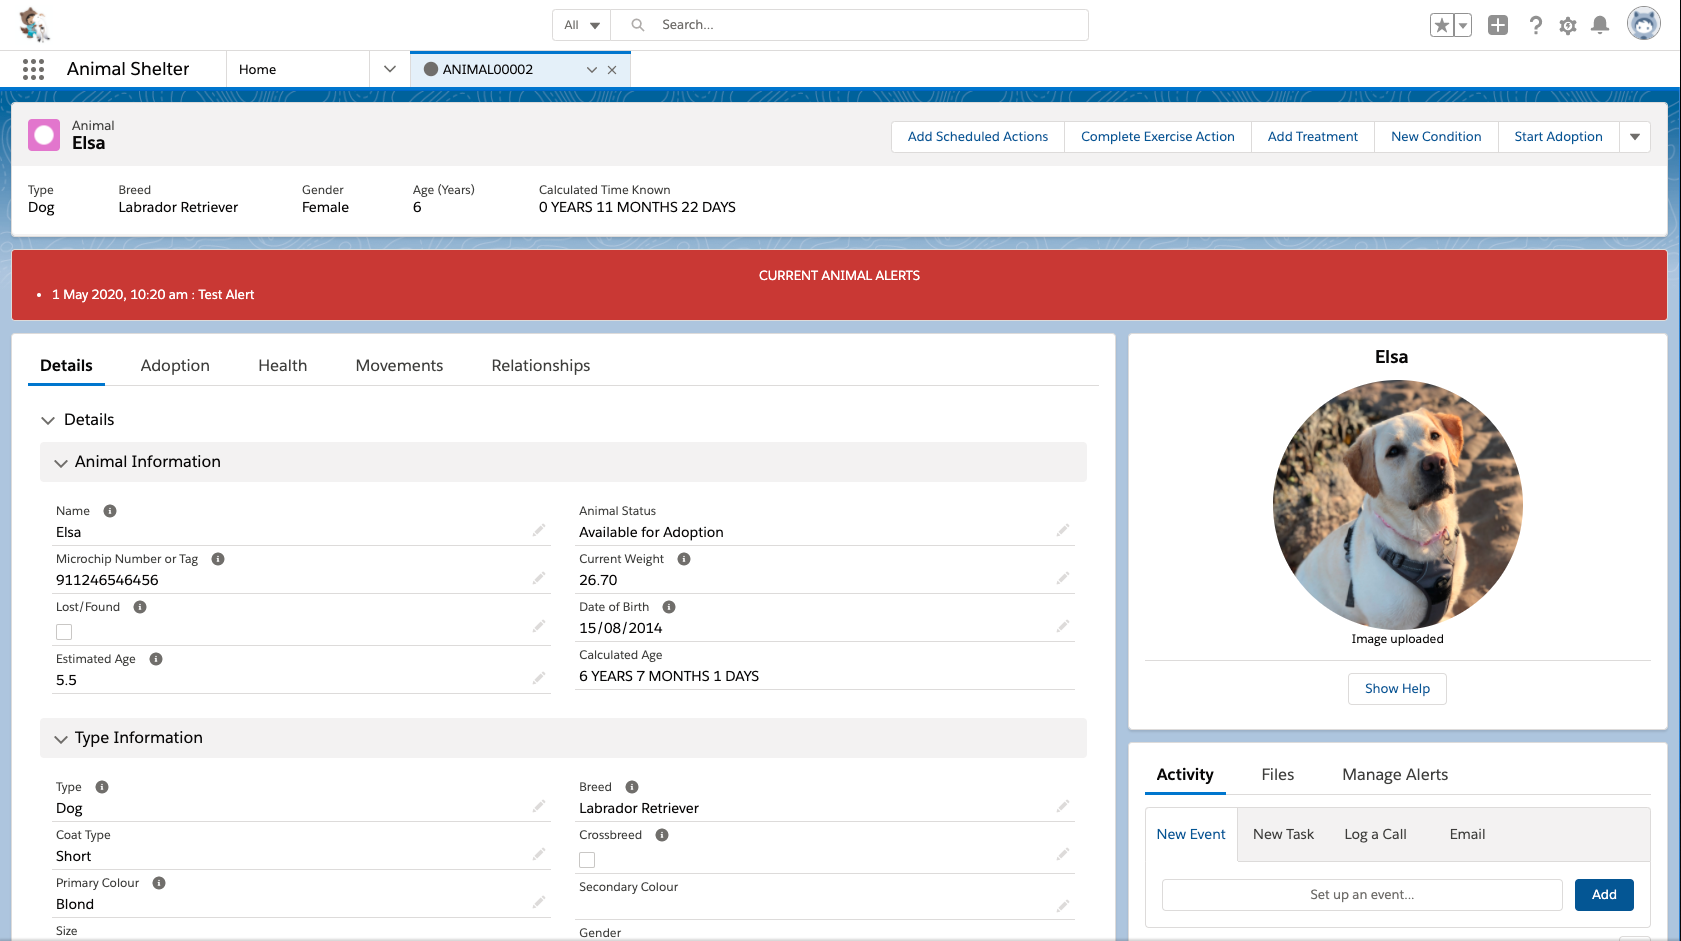Show info tooltip for Breed field

(632, 787)
